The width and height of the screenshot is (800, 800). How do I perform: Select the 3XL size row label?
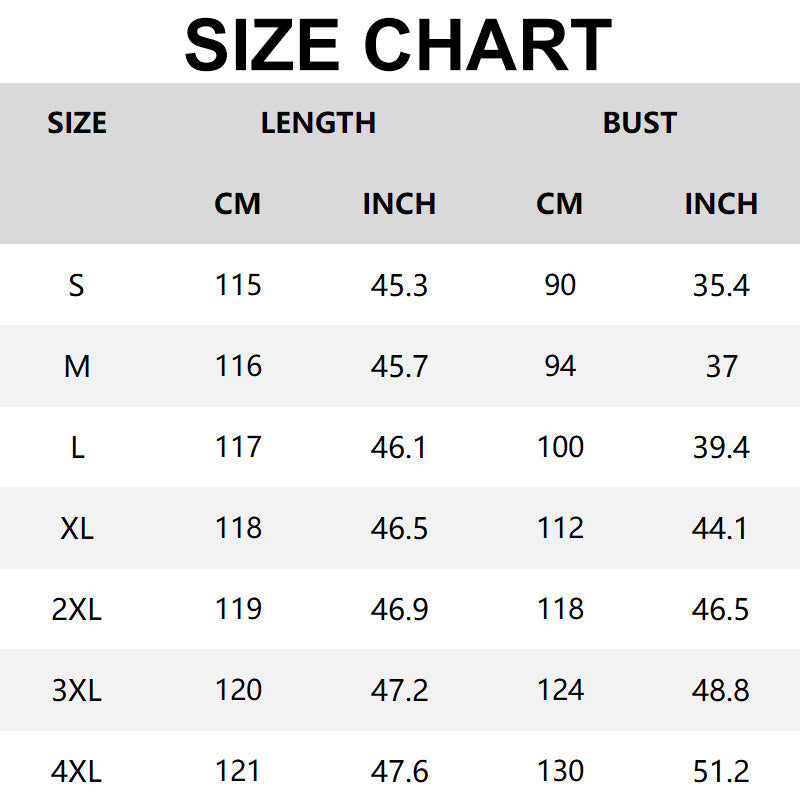(77, 690)
